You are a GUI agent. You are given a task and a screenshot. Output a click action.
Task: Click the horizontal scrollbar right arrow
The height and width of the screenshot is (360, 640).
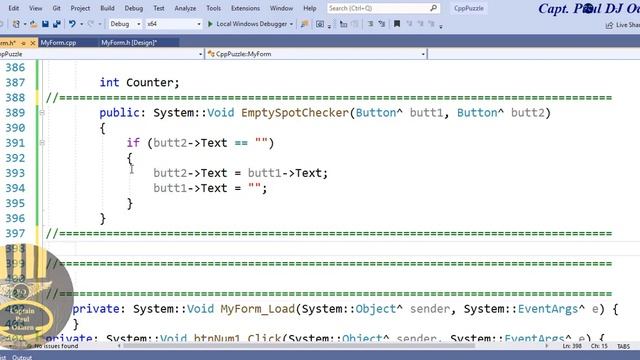[x=547, y=346]
